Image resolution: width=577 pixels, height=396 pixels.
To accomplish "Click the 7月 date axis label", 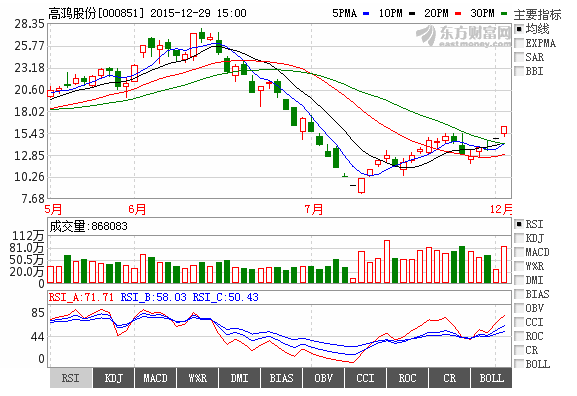I will (x=314, y=209).
